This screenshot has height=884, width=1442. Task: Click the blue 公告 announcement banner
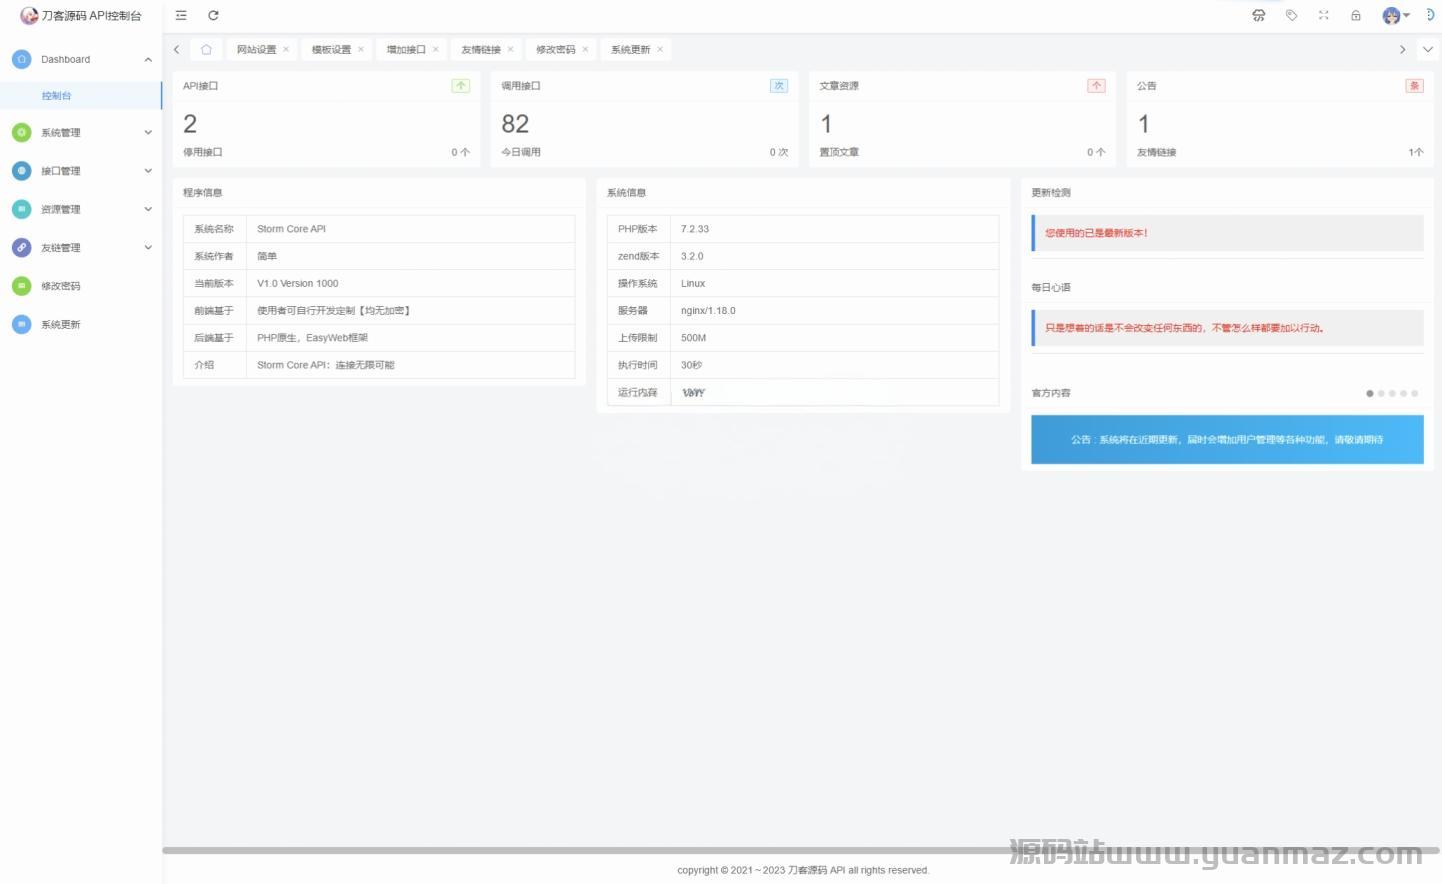pyautogui.click(x=1227, y=439)
